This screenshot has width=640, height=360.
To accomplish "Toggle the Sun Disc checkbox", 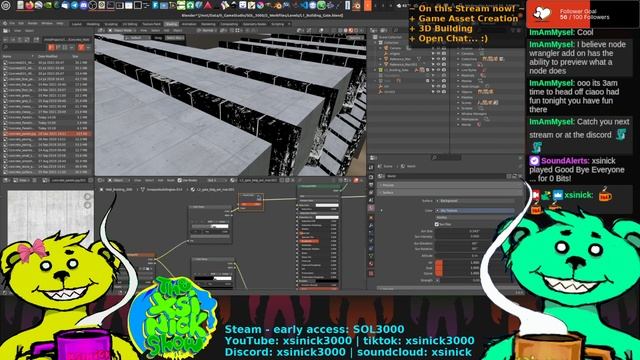I will (x=437, y=224).
